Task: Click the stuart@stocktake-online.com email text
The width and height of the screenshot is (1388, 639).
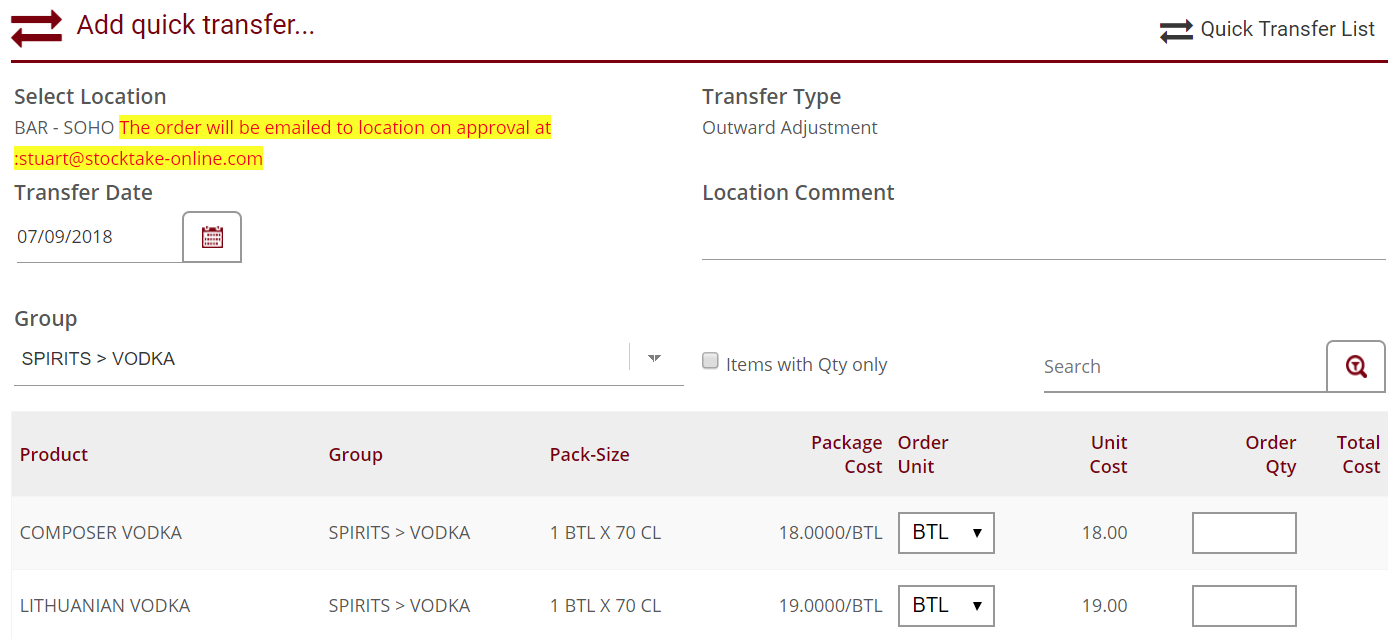Action: 141,159
